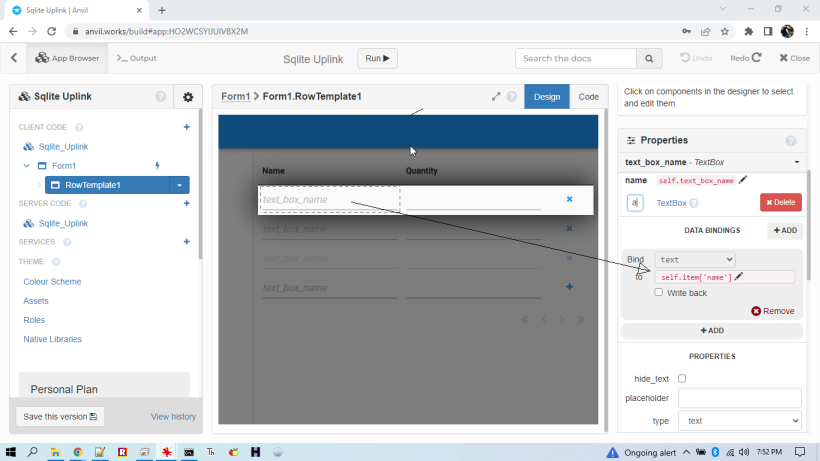The height and width of the screenshot is (461, 820).
Task: Click the Properties panel help icon
Action: pyautogui.click(x=791, y=141)
